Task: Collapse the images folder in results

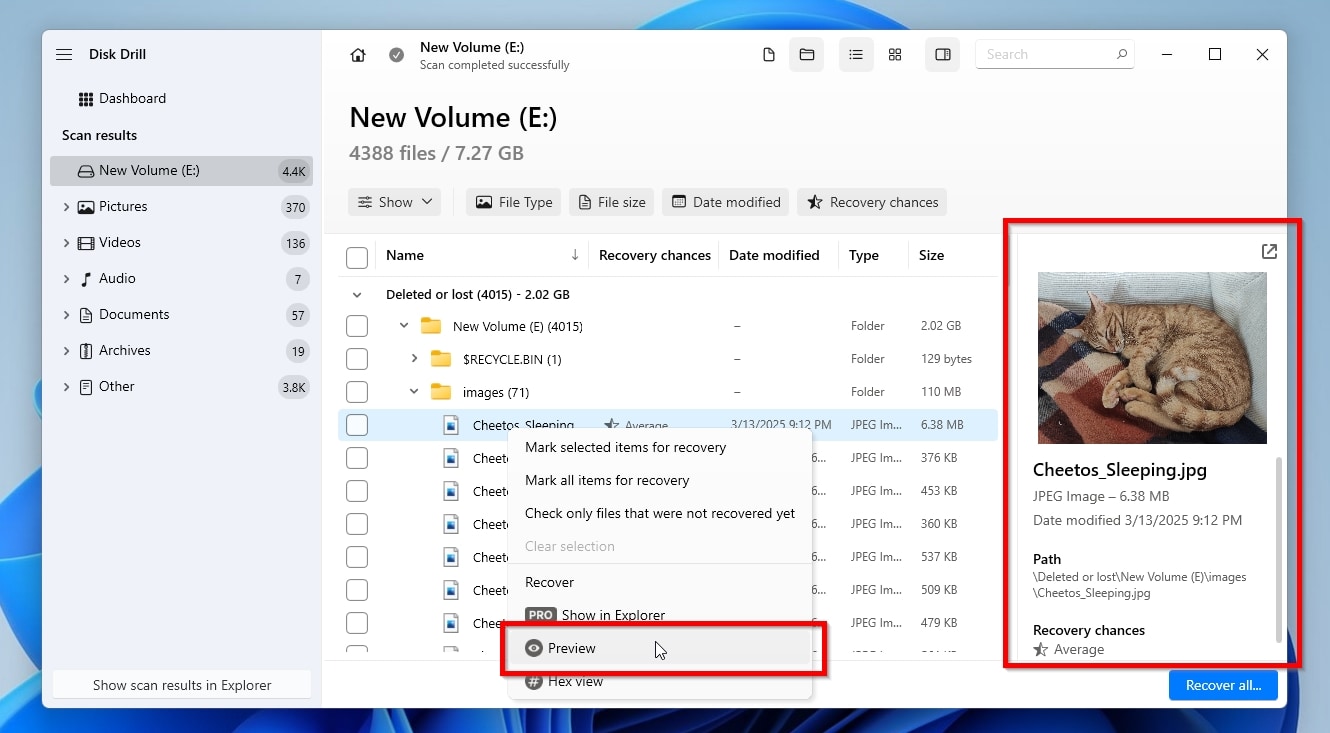Action: point(413,391)
